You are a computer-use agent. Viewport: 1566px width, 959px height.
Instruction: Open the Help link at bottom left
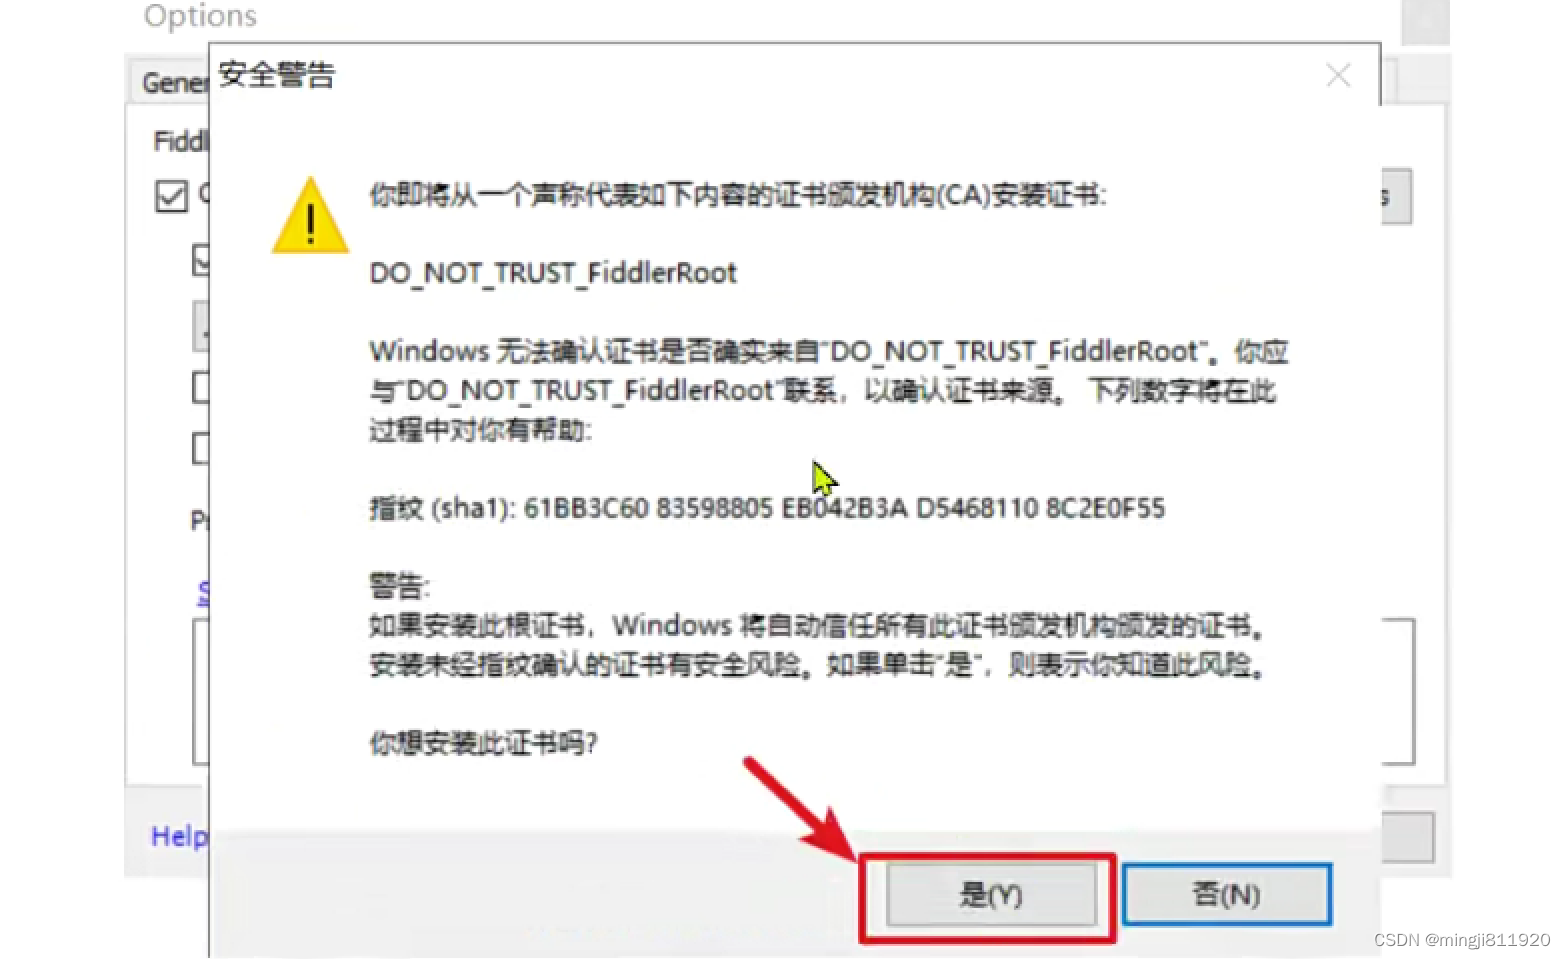point(179,835)
